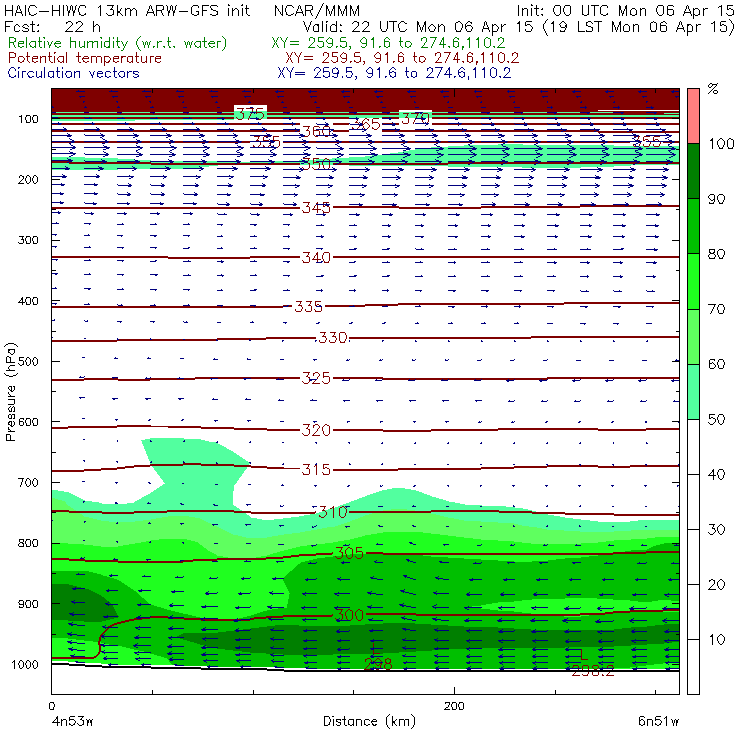Image resolution: width=740 pixels, height=740 pixels.
Task: Select the blue 'Circulation vectors' legend label
Action: (x=74, y=73)
